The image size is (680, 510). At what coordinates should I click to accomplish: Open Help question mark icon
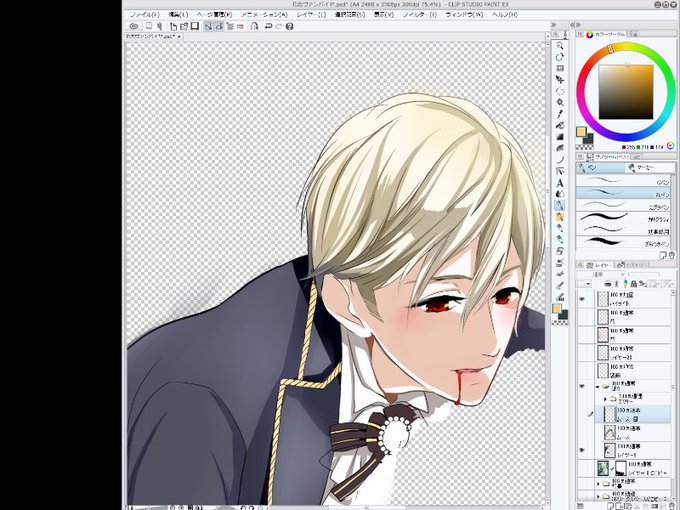pyautogui.click(x=290, y=26)
